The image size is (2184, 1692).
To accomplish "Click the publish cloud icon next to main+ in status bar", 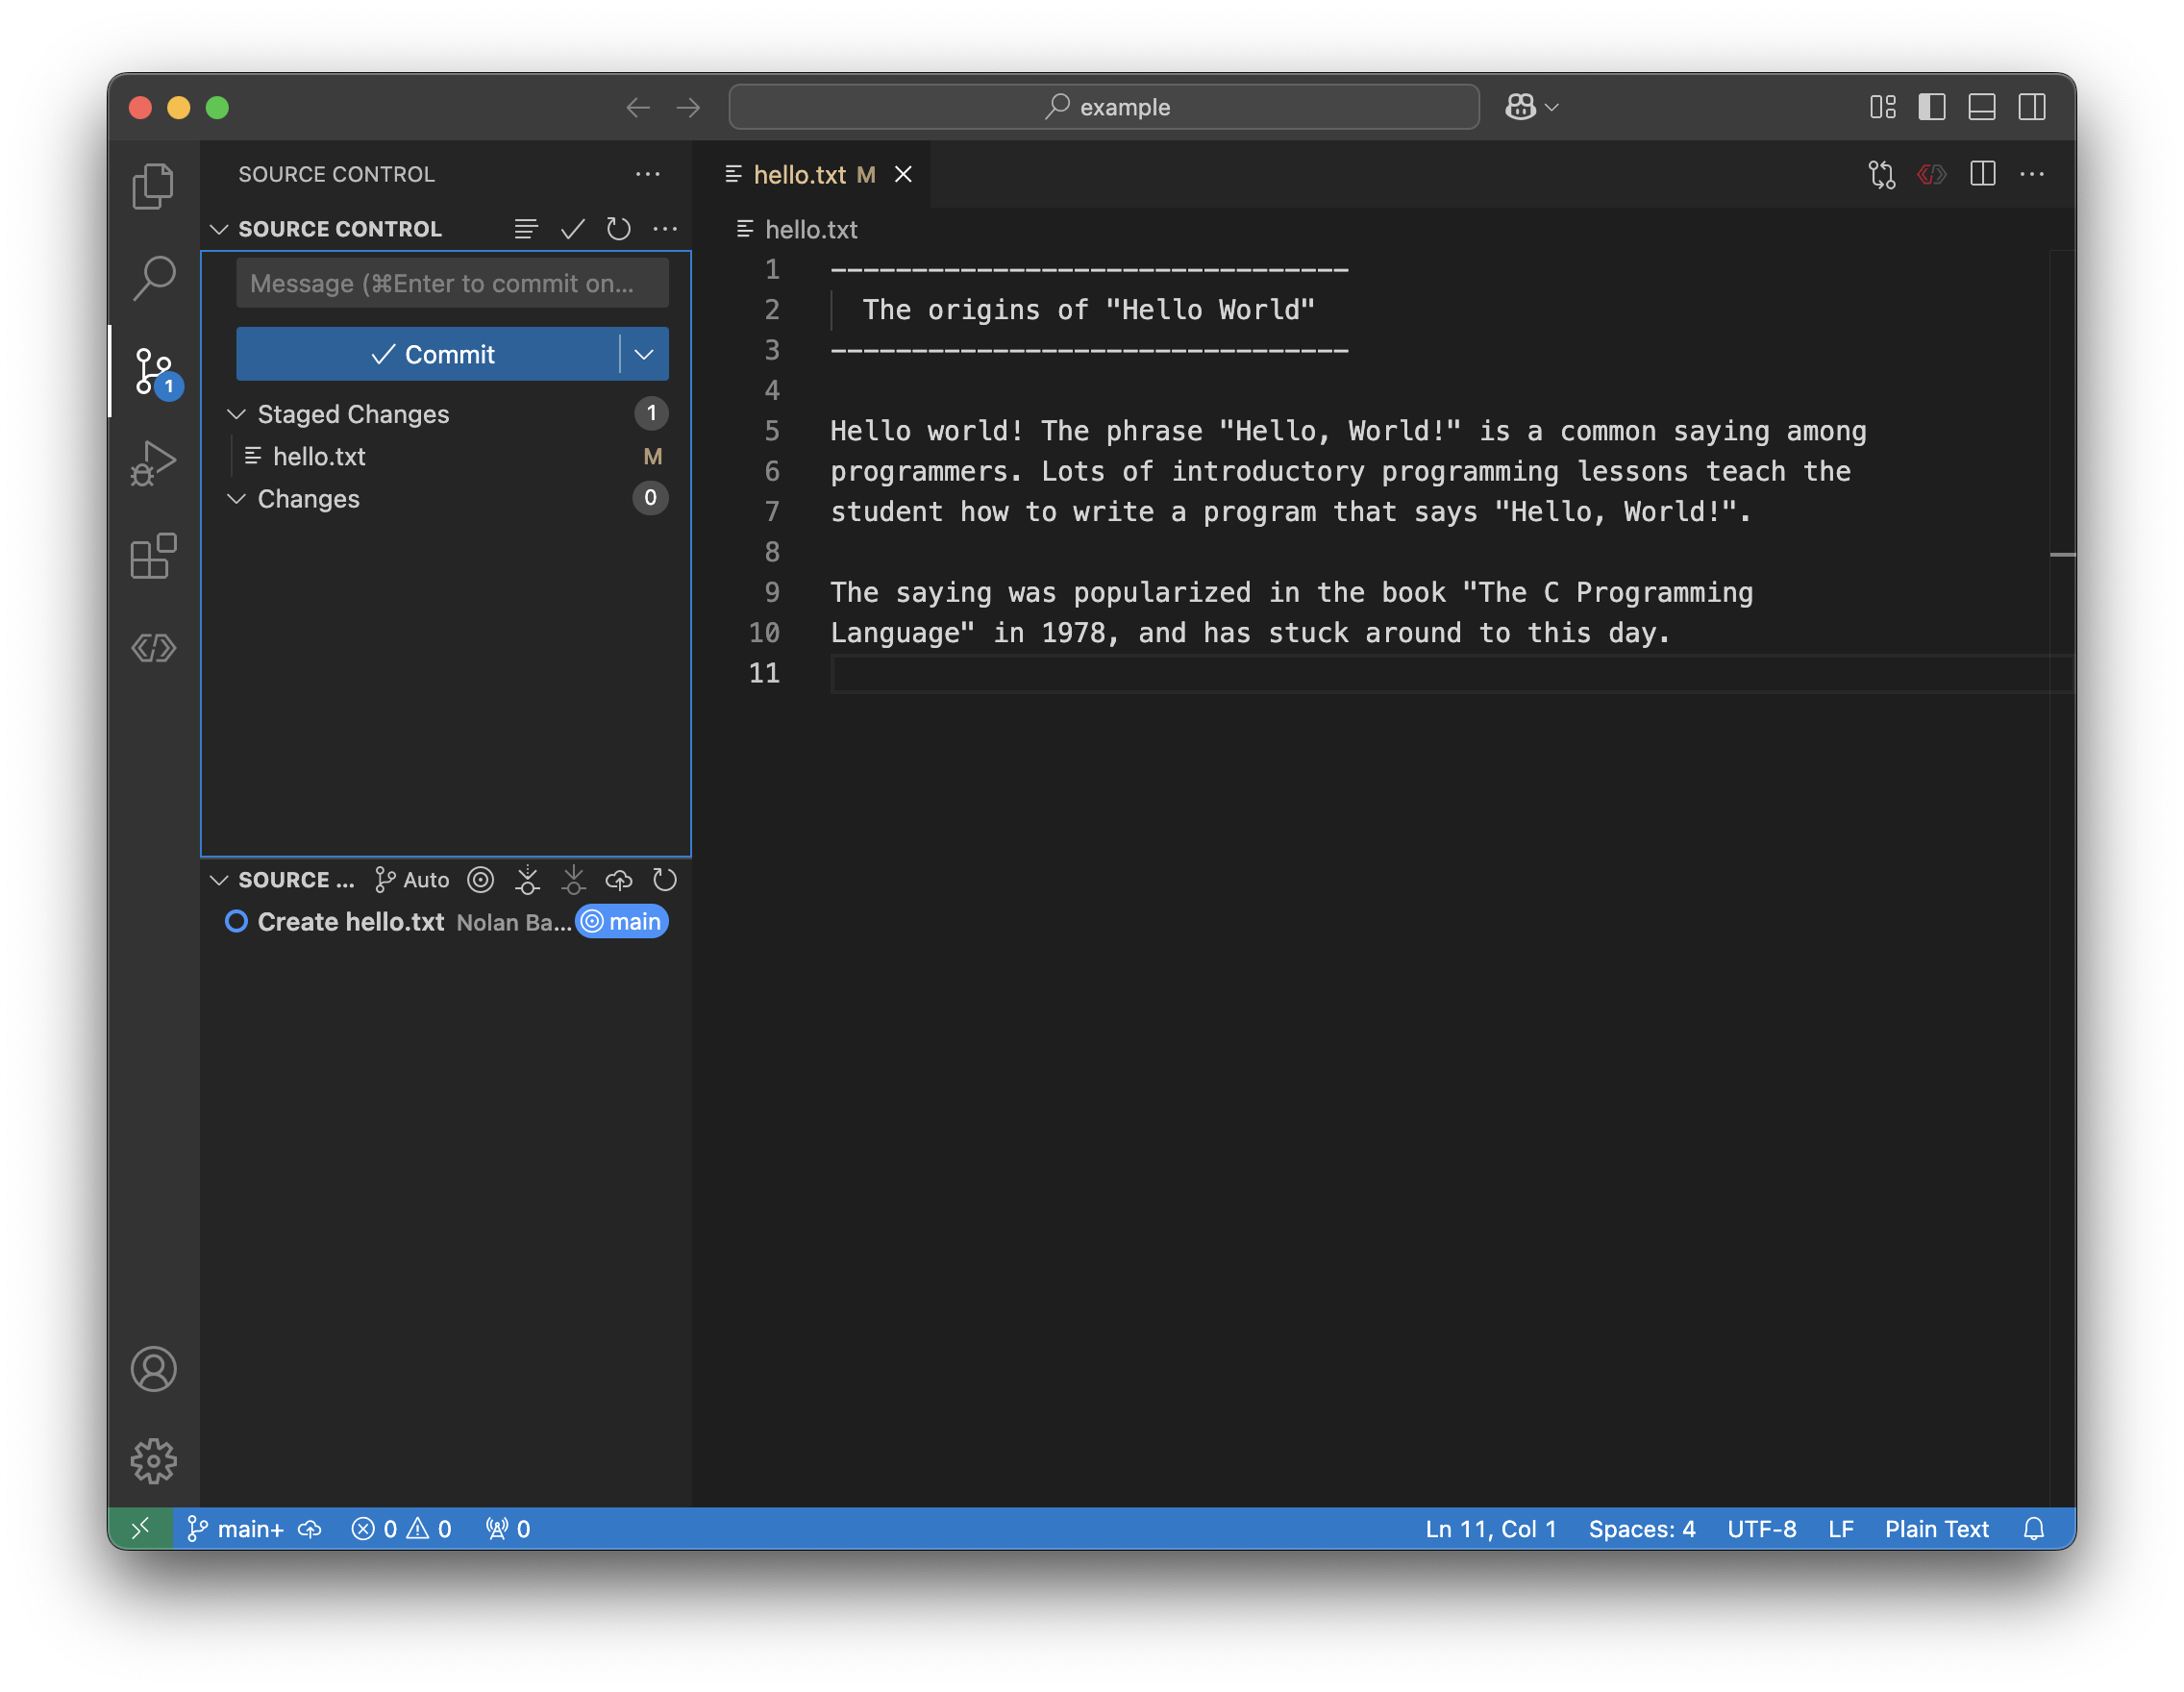I will tap(310, 1529).
